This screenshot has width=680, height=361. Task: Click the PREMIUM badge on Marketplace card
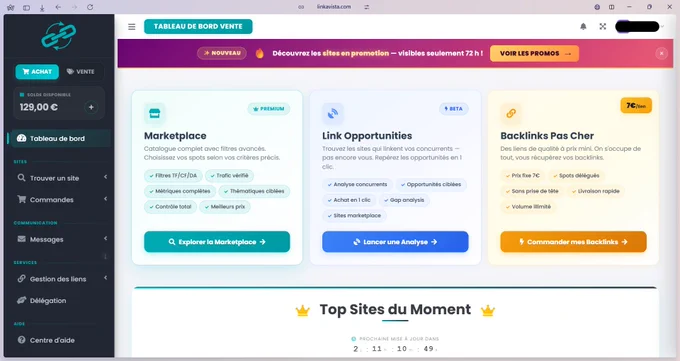[x=269, y=109]
